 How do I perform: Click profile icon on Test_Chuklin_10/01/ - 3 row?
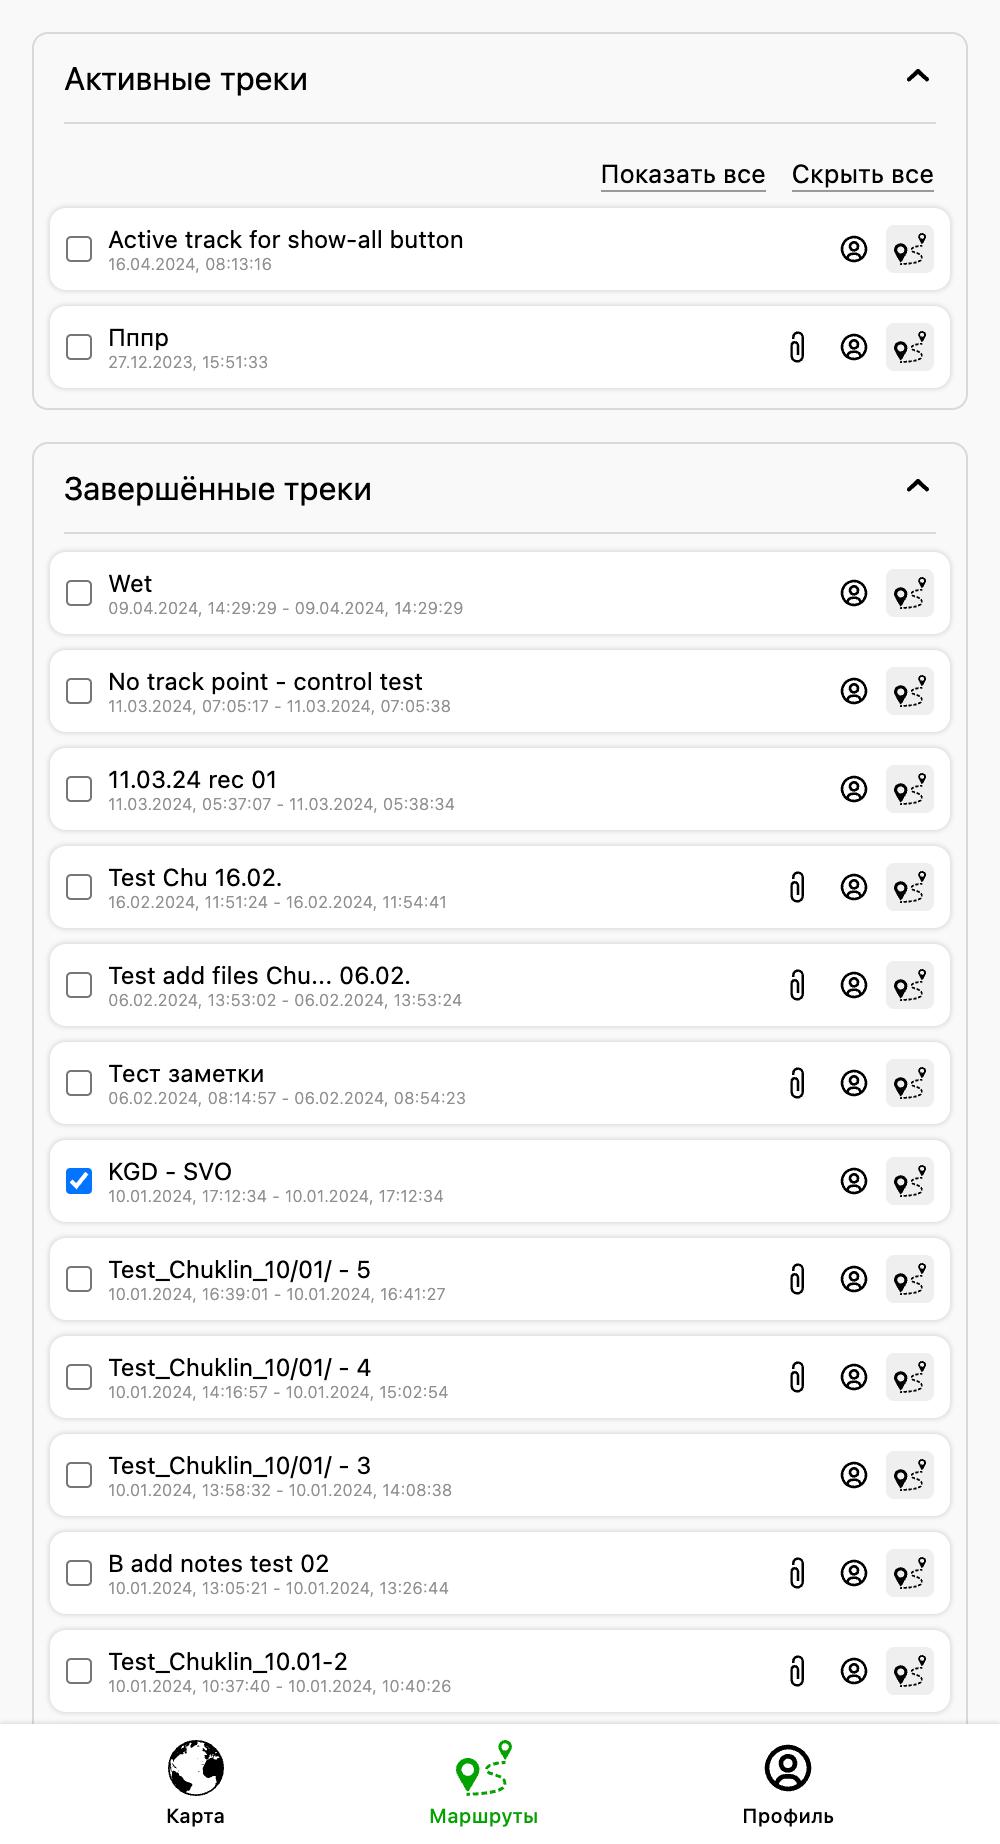pos(854,1475)
